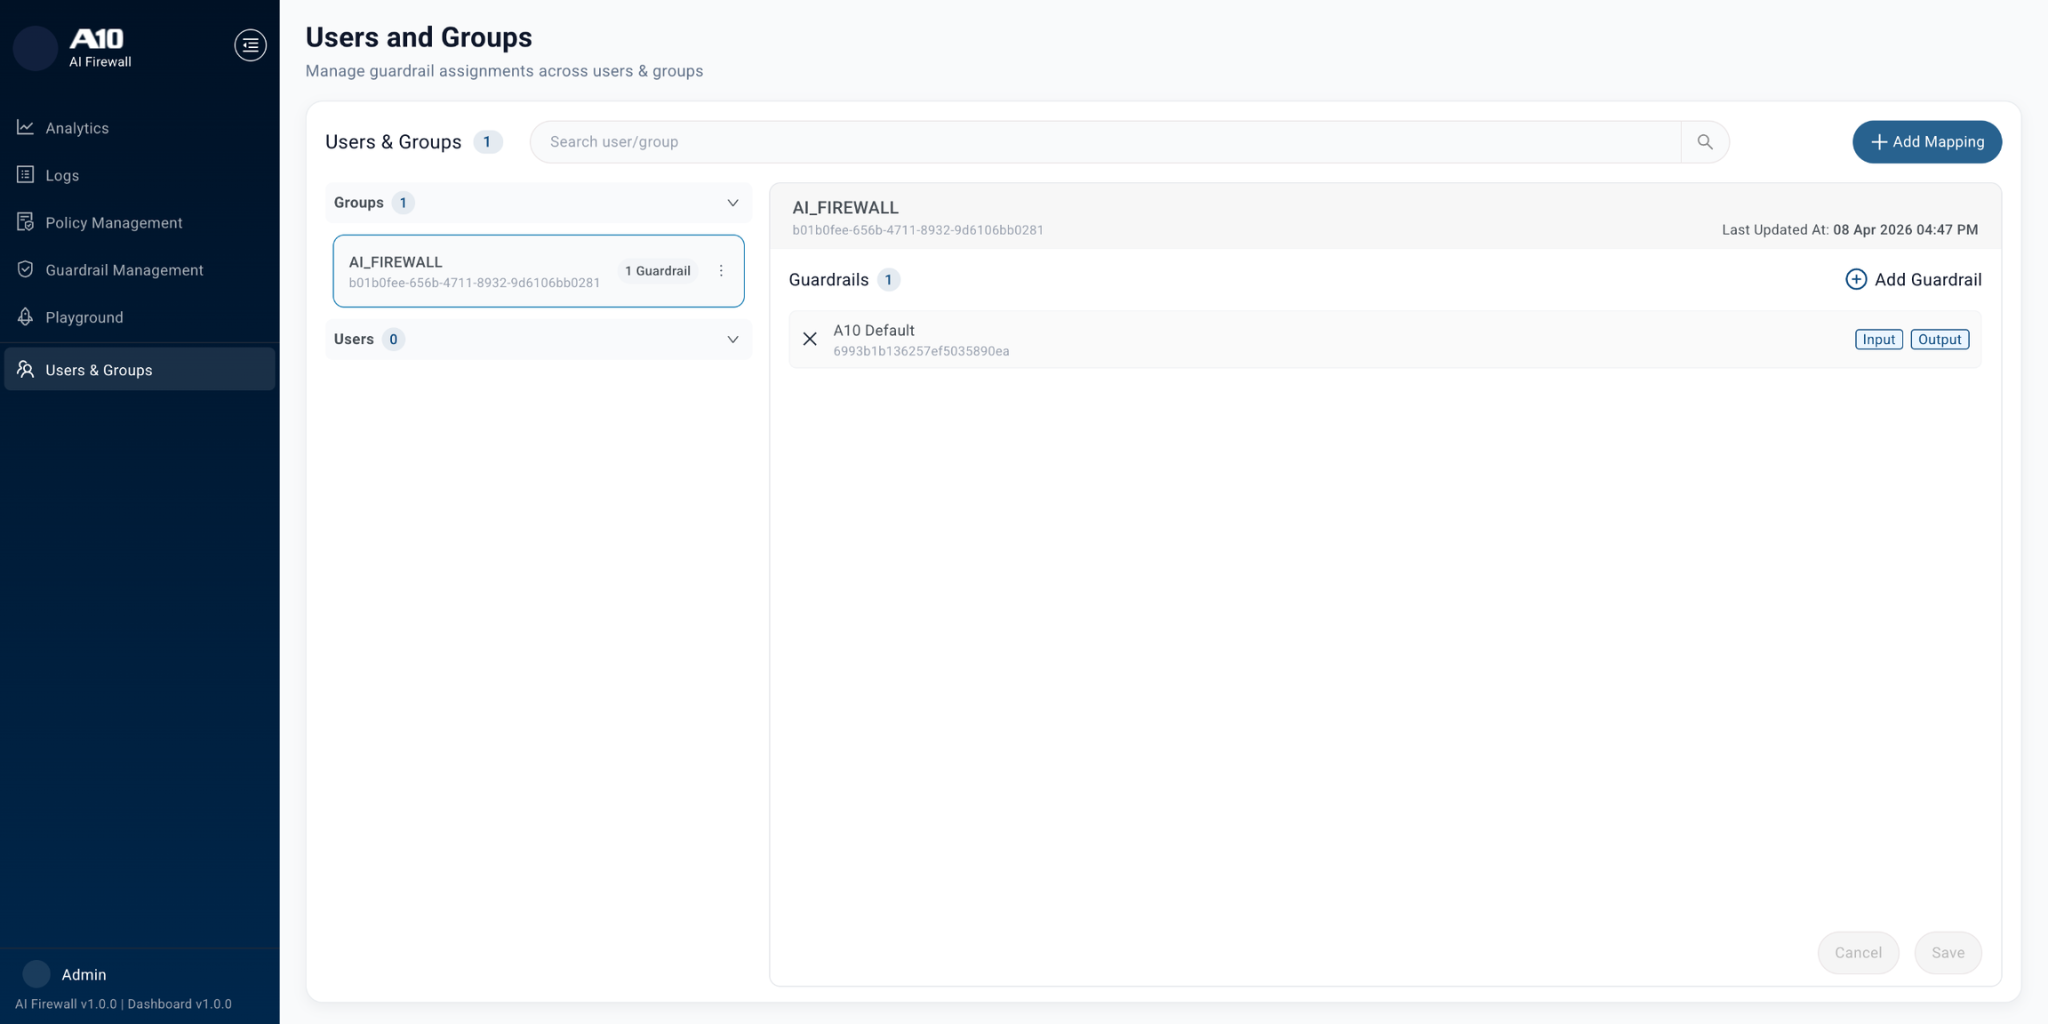Focus the Search user/group input field

[1100, 142]
